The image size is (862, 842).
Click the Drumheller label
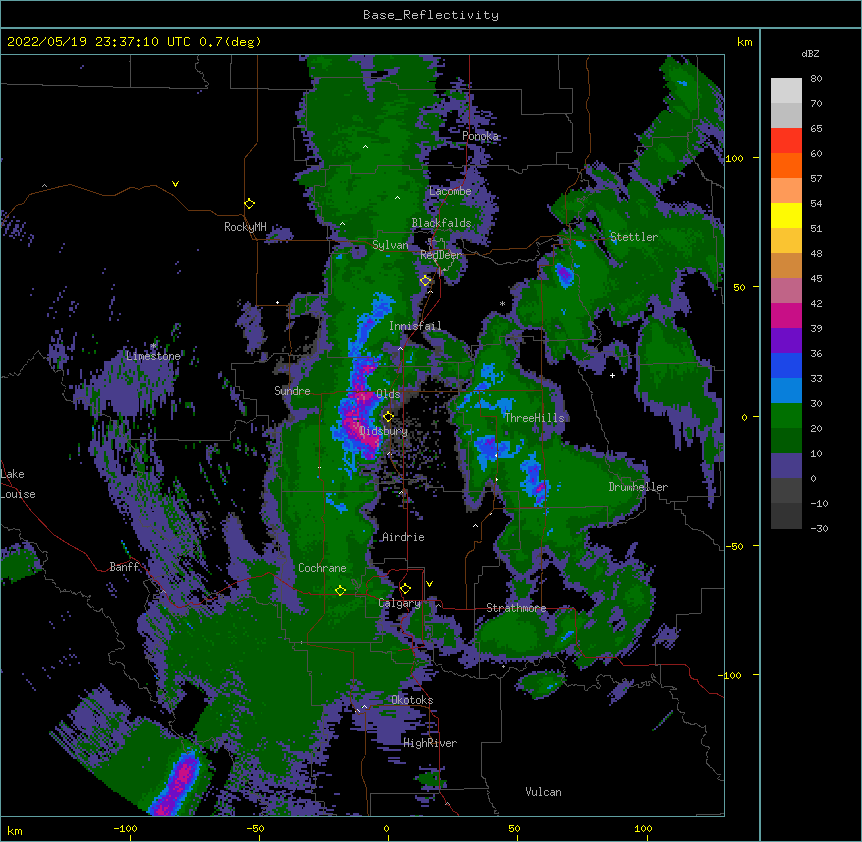pyautogui.click(x=638, y=487)
